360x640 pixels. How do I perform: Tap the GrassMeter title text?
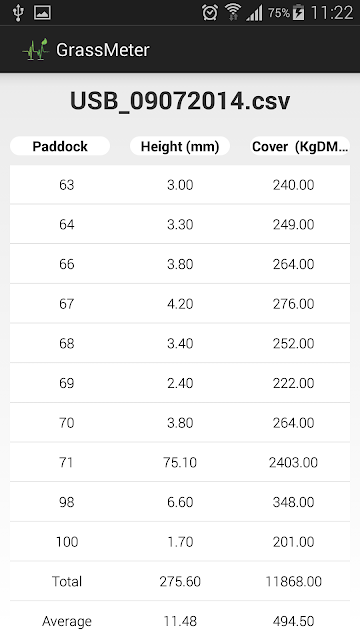point(103,50)
